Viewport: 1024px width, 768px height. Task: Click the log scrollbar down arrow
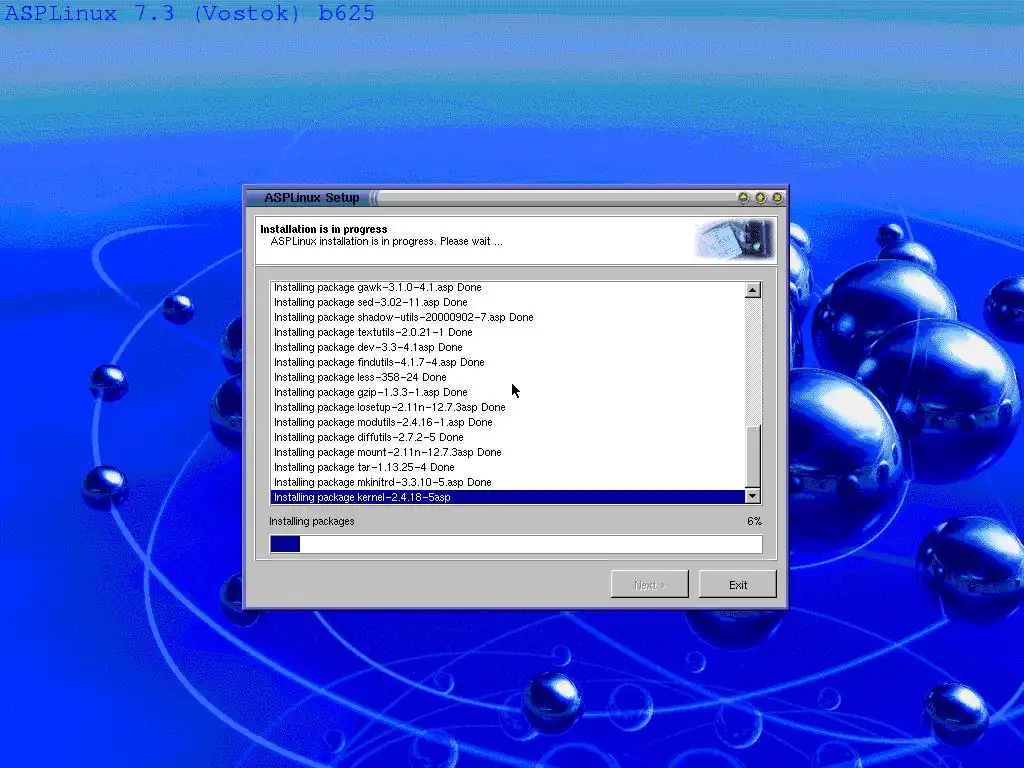(x=753, y=496)
